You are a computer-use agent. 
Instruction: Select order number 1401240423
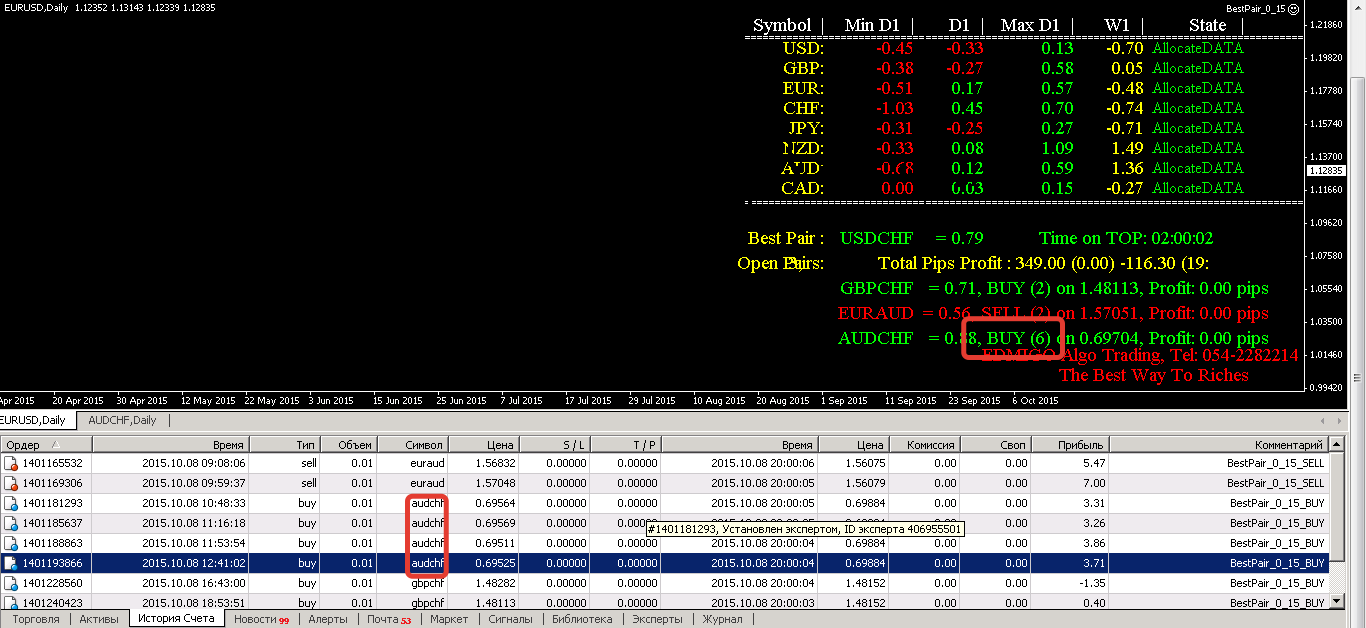click(x=52, y=603)
